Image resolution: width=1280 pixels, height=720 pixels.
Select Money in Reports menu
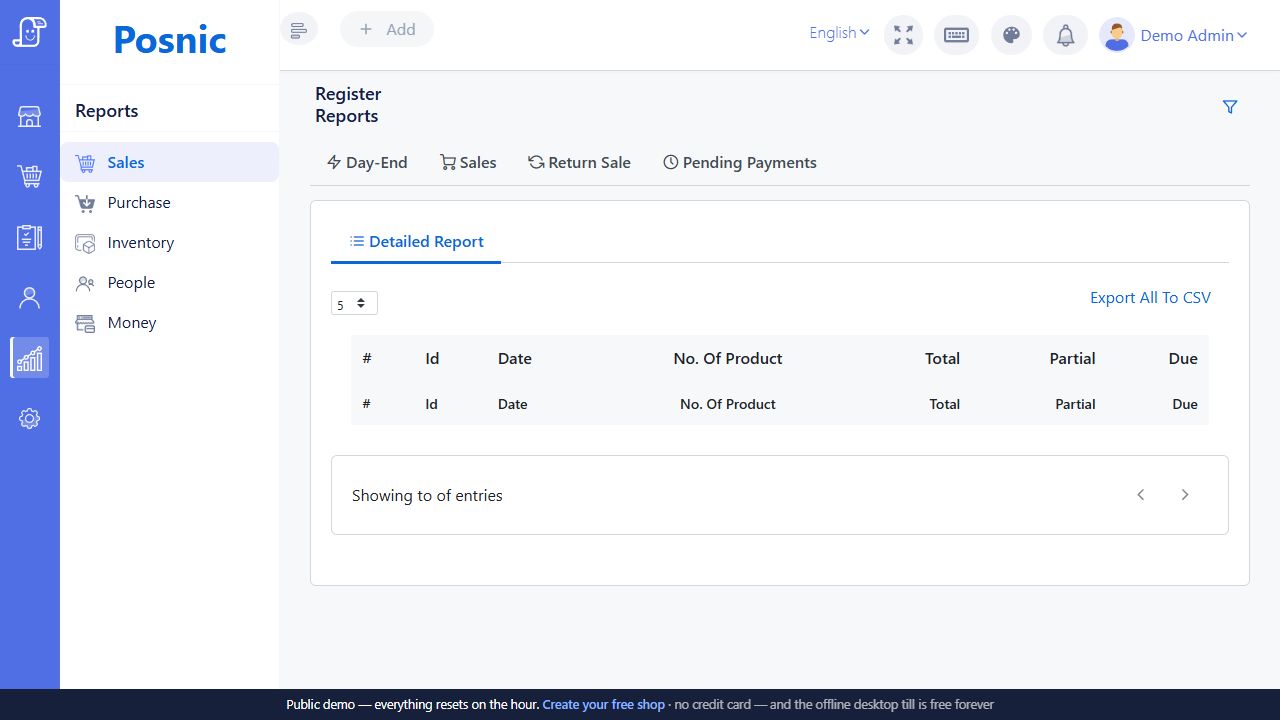(170, 322)
